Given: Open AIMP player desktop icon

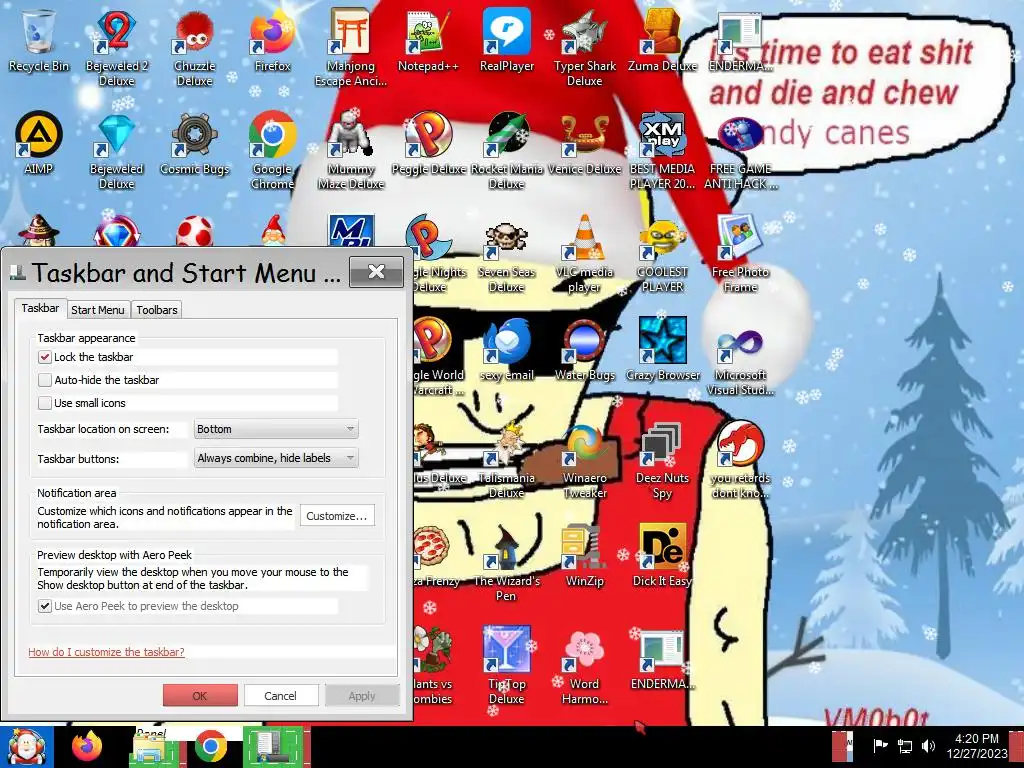Looking at the screenshot, I should [39, 144].
